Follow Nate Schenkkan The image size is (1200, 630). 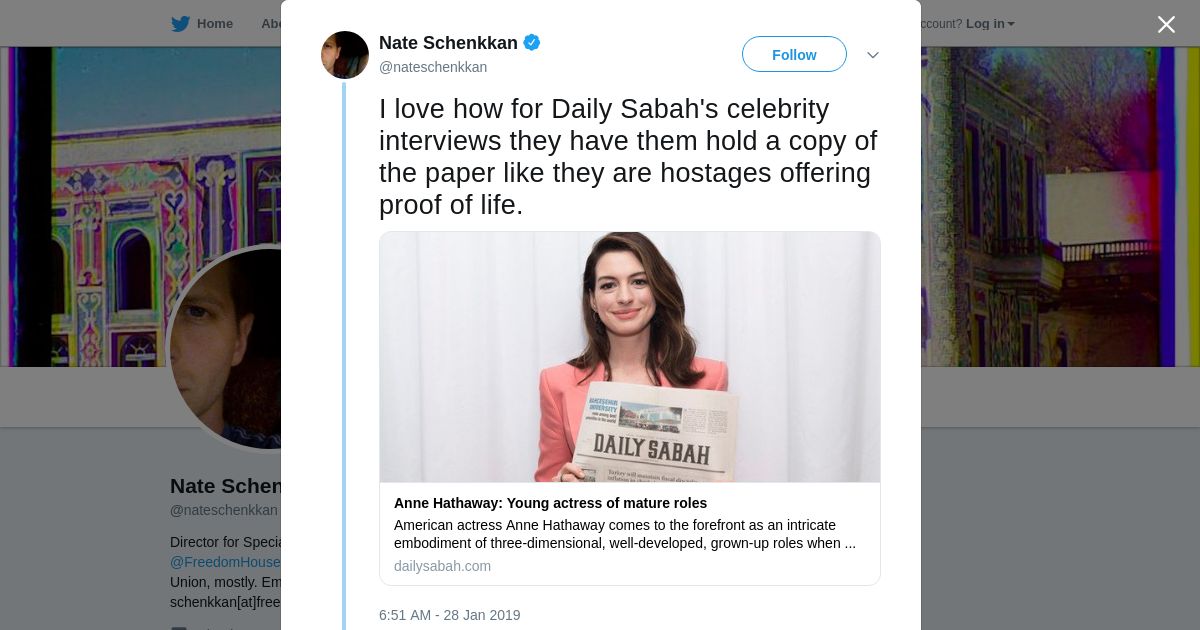[794, 55]
